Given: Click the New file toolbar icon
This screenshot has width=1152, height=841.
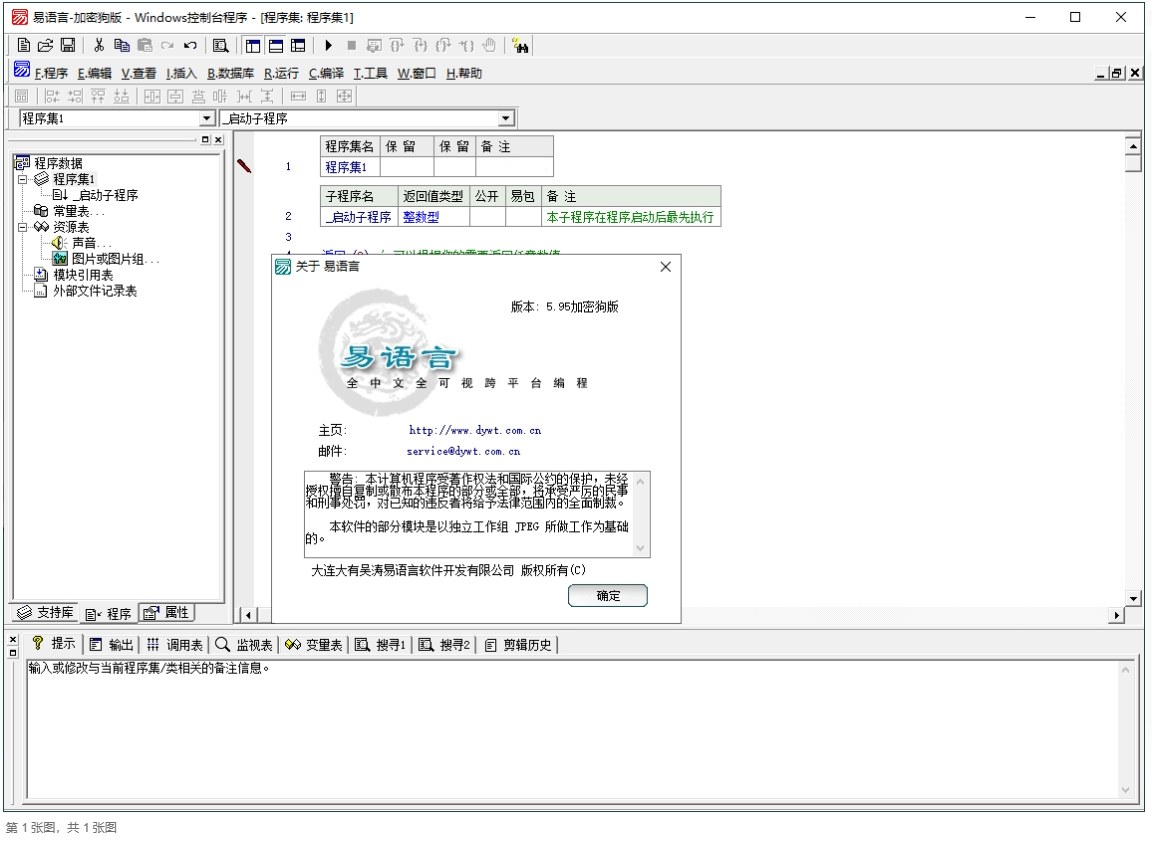Looking at the screenshot, I should [x=24, y=45].
